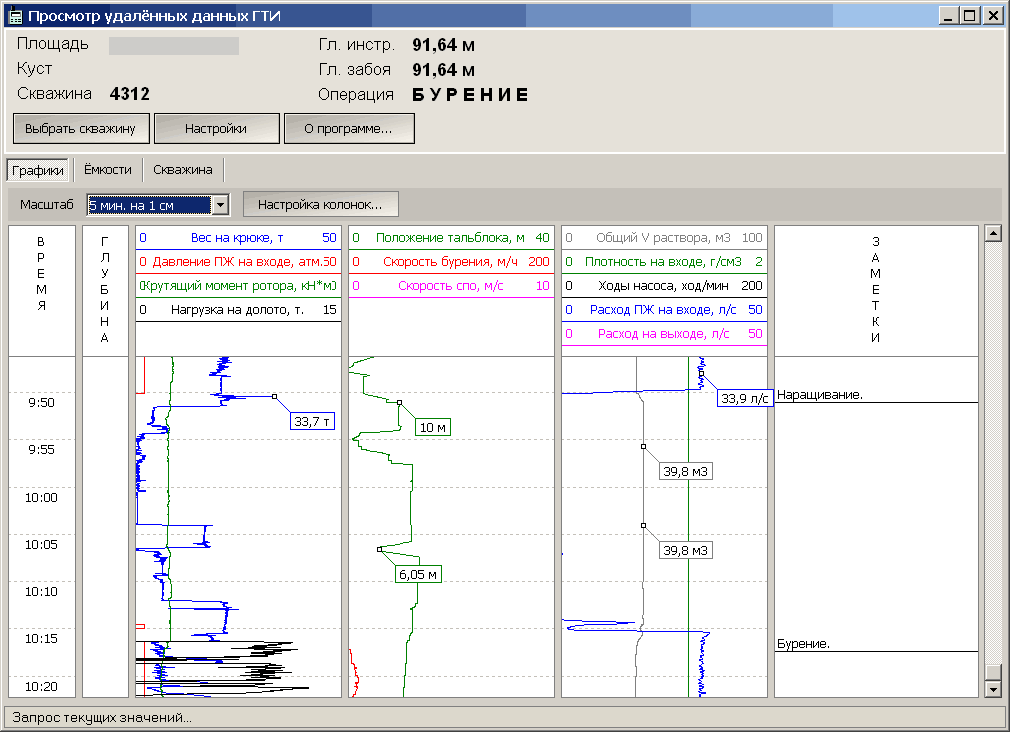The height and width of the screenshot is (732, 1010).
Task: Select Ходы насоса, ход/мин header
Action: click(x=664, y=285)
